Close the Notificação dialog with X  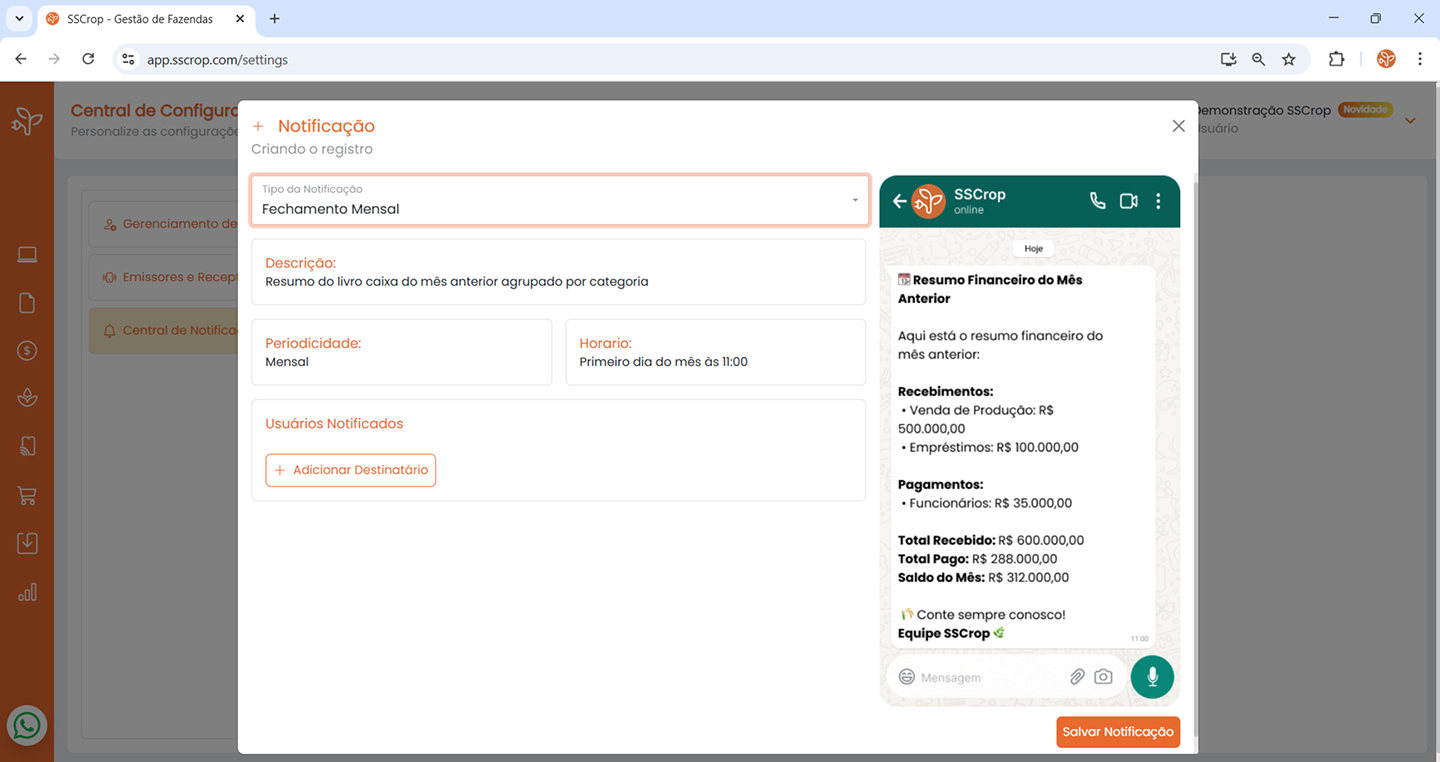click(x=1178, y=126)
